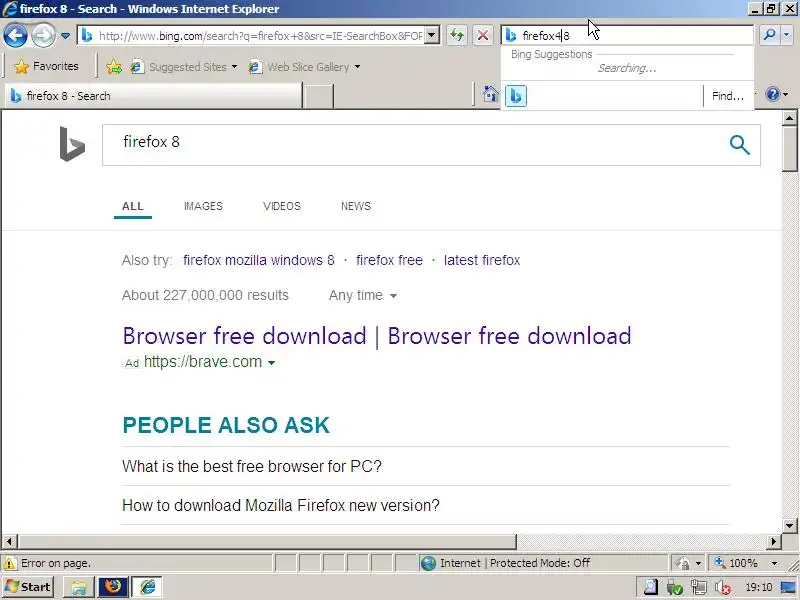Click the Bing page search magnifier
The image size is (800, 600).
(x=739, y=145)
